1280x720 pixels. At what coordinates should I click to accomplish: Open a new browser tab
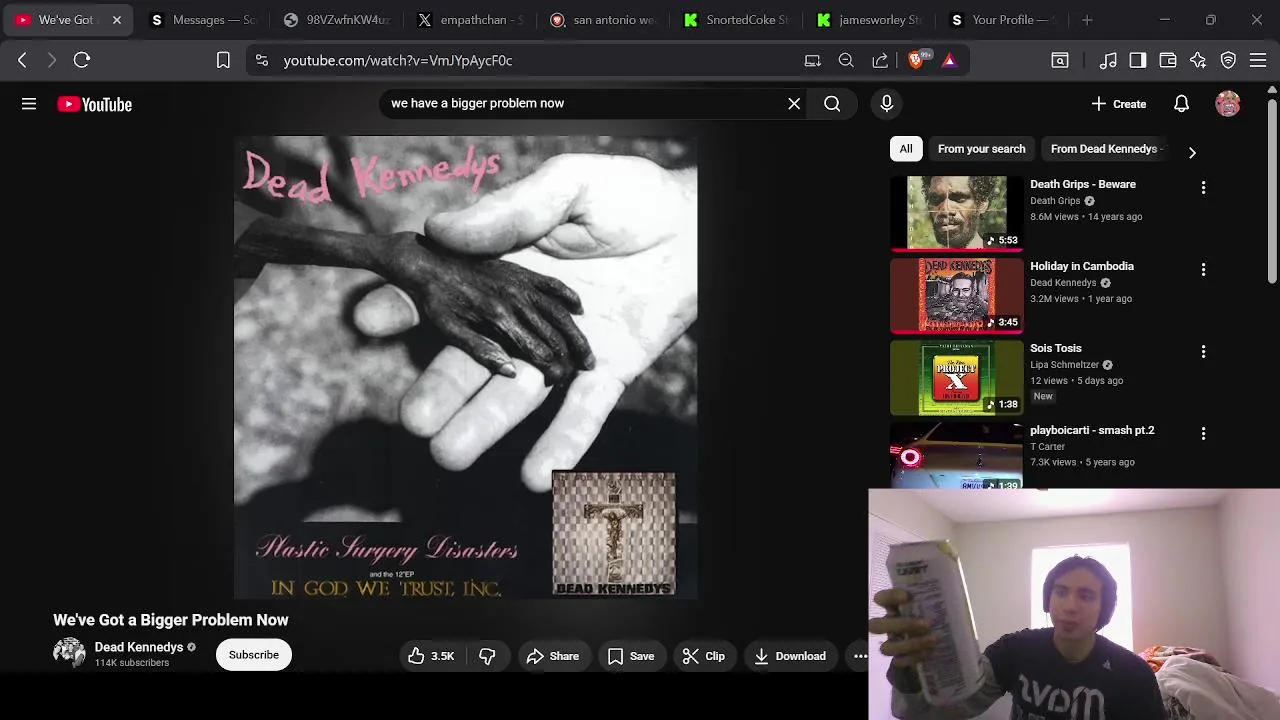[x=1087, y=20]
